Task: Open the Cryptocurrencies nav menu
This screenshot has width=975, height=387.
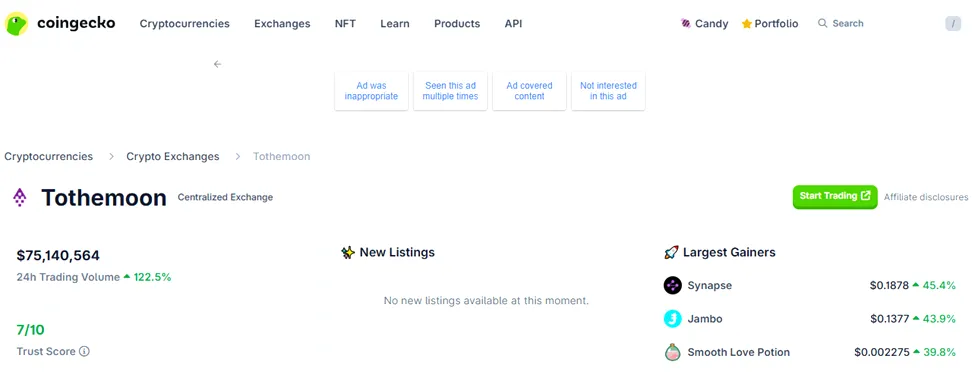Action: [x=185, y=24]
